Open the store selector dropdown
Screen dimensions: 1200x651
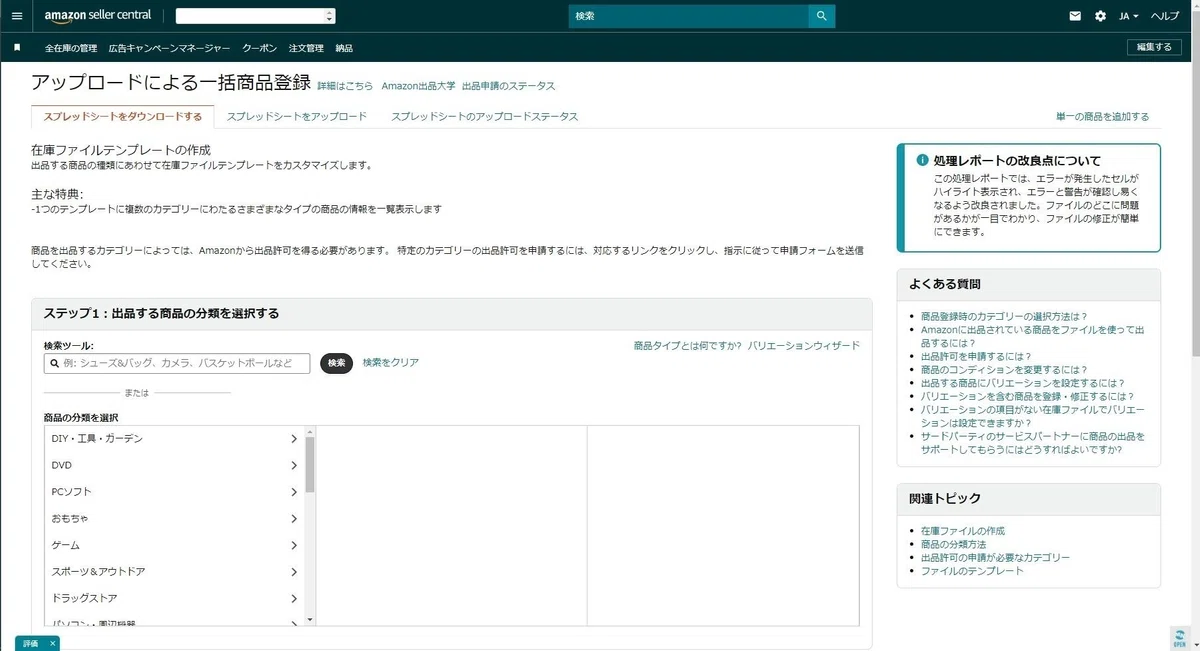click(x=256, y=16)
